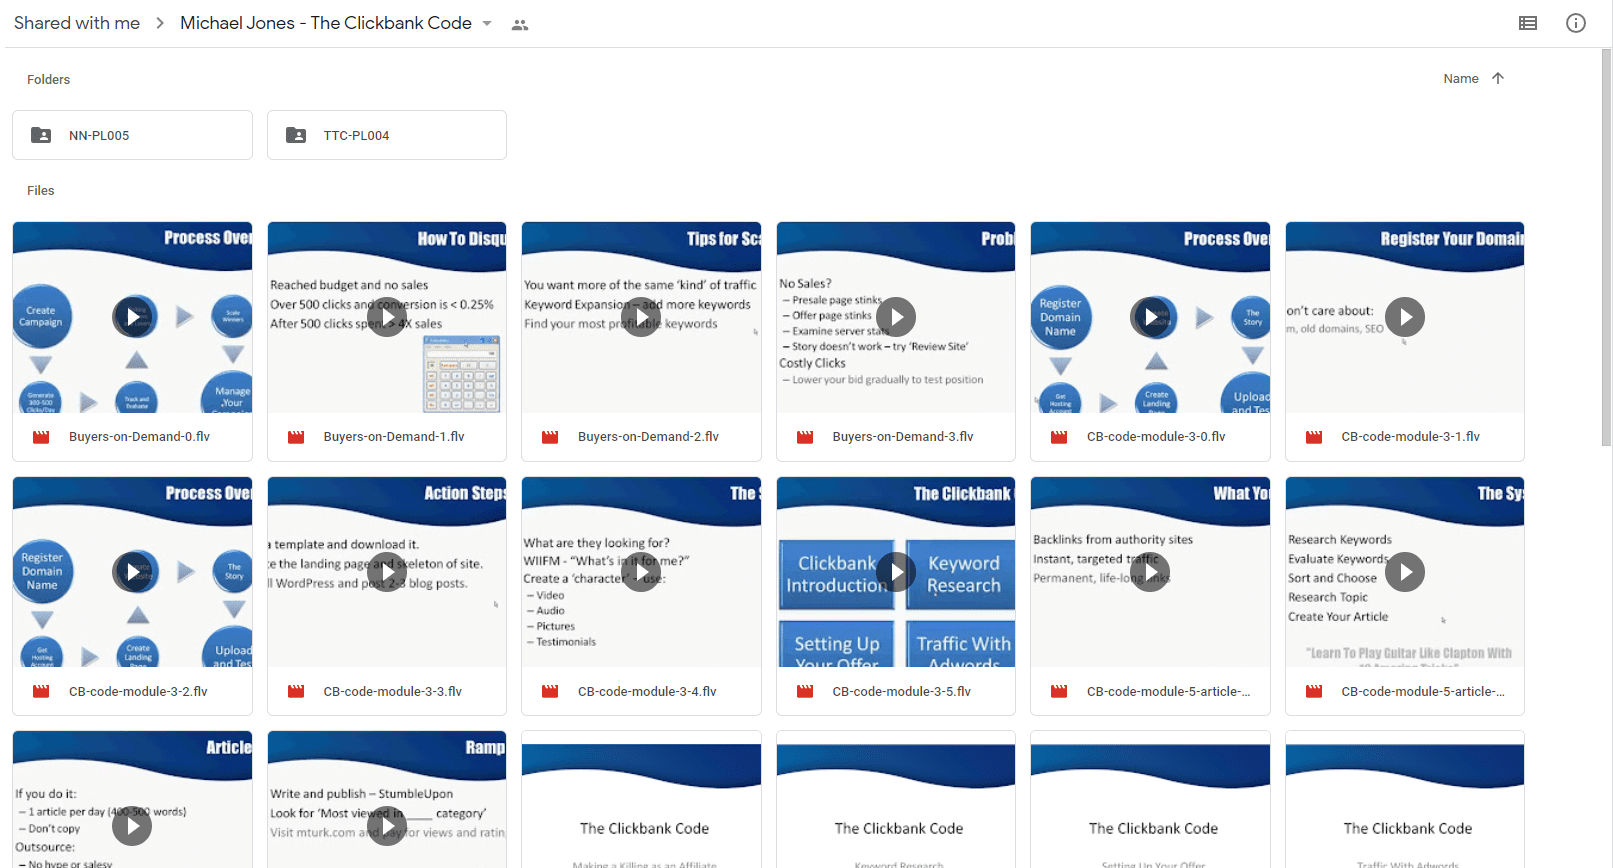Play the CB-code-module-3-0.flv video preview
This screenshot has height=868, width=1613.
[1151, 317]
